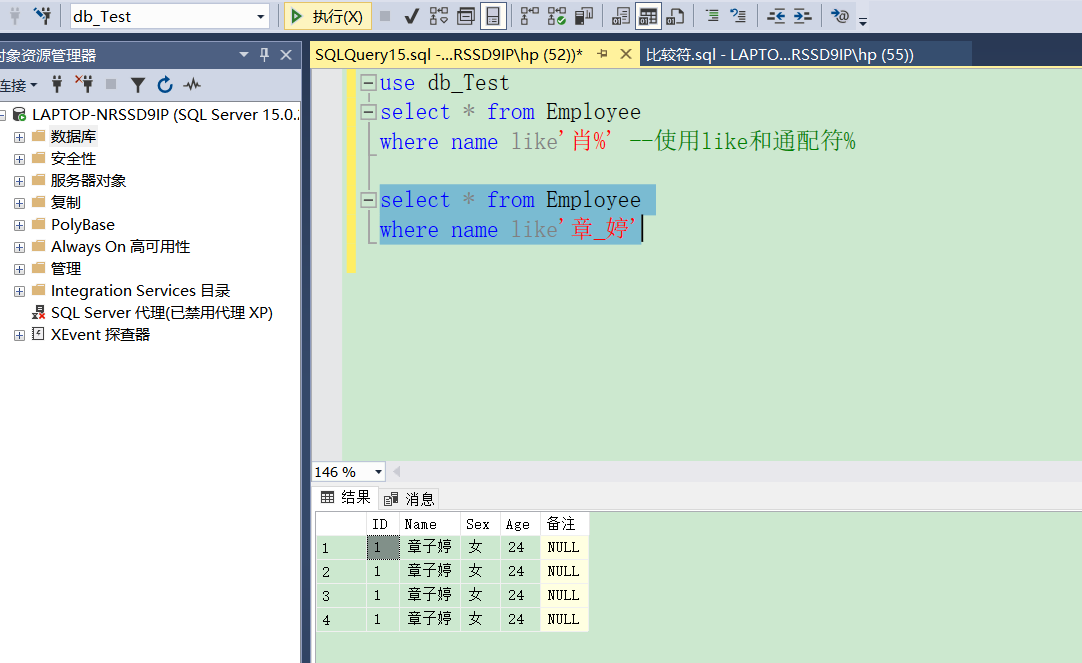Expand the Always On 高可用性 folder
Image resolution: width=1082 pixels, height=663 pixels.
coord(19,248)
